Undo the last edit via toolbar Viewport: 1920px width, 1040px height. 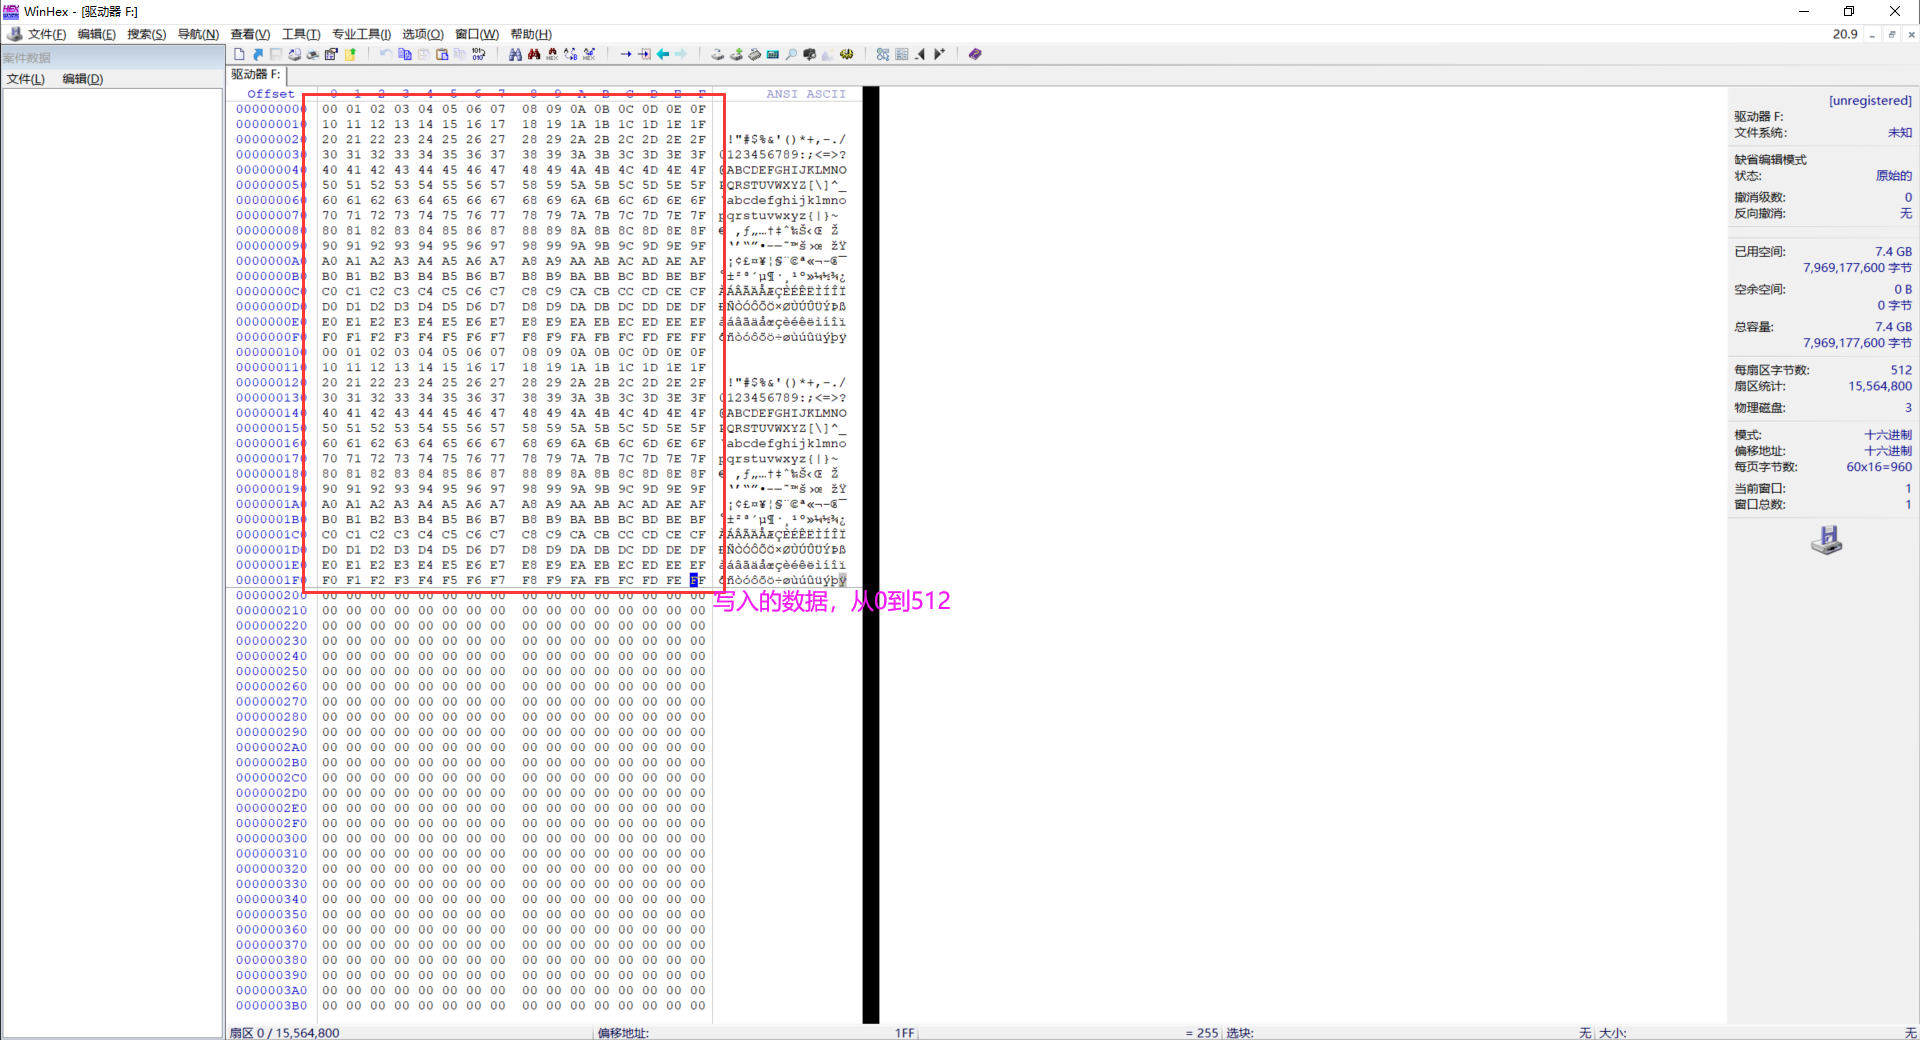[x=386, y=54]
